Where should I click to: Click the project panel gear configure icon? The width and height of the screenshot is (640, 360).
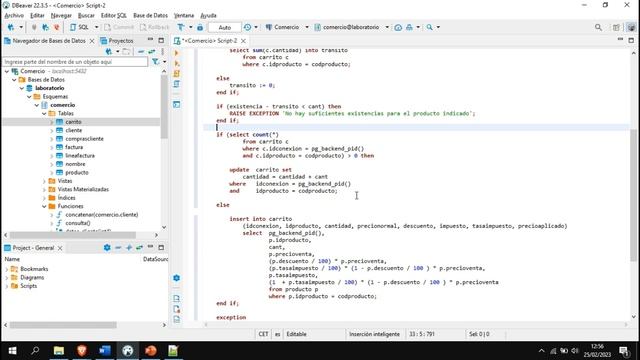click(107, 248)
